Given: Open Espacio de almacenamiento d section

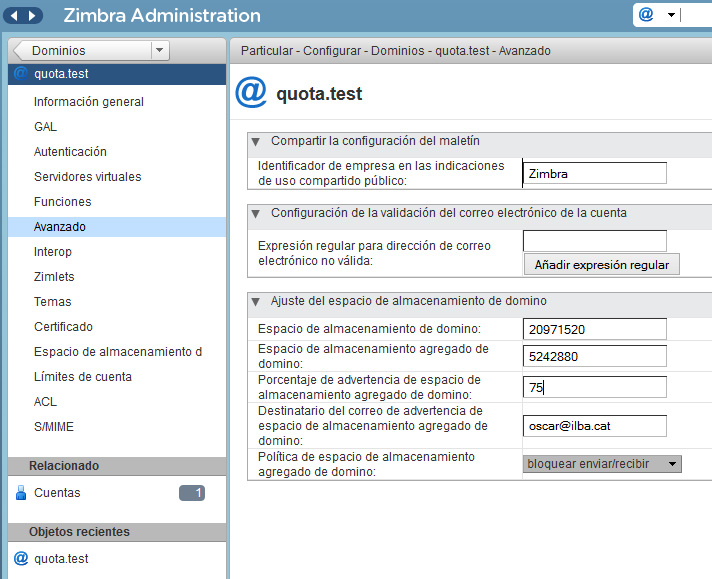Looking at the screenshot, I should [118, 351].
